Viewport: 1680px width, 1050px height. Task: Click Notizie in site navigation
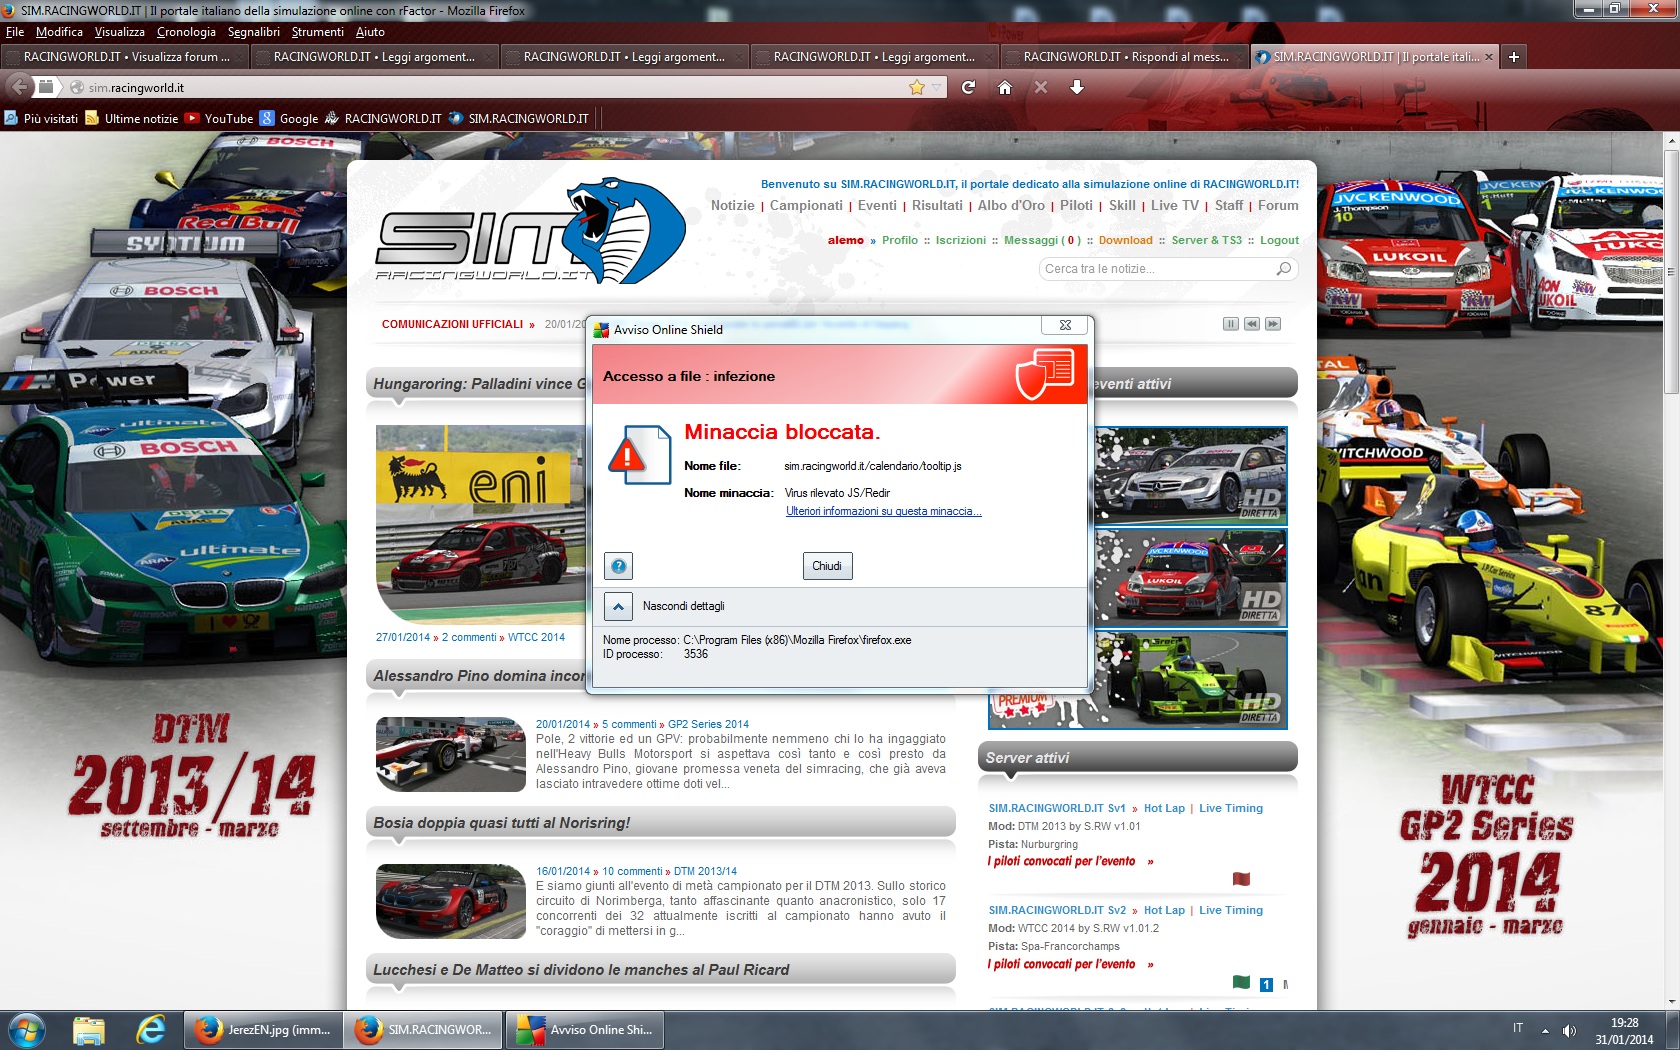733,205
